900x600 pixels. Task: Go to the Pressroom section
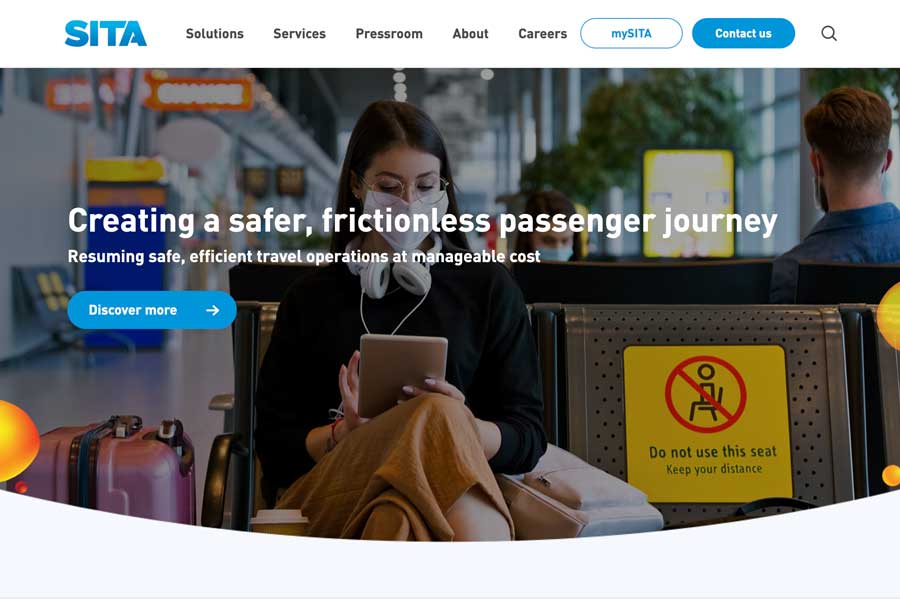pos(389,33)
